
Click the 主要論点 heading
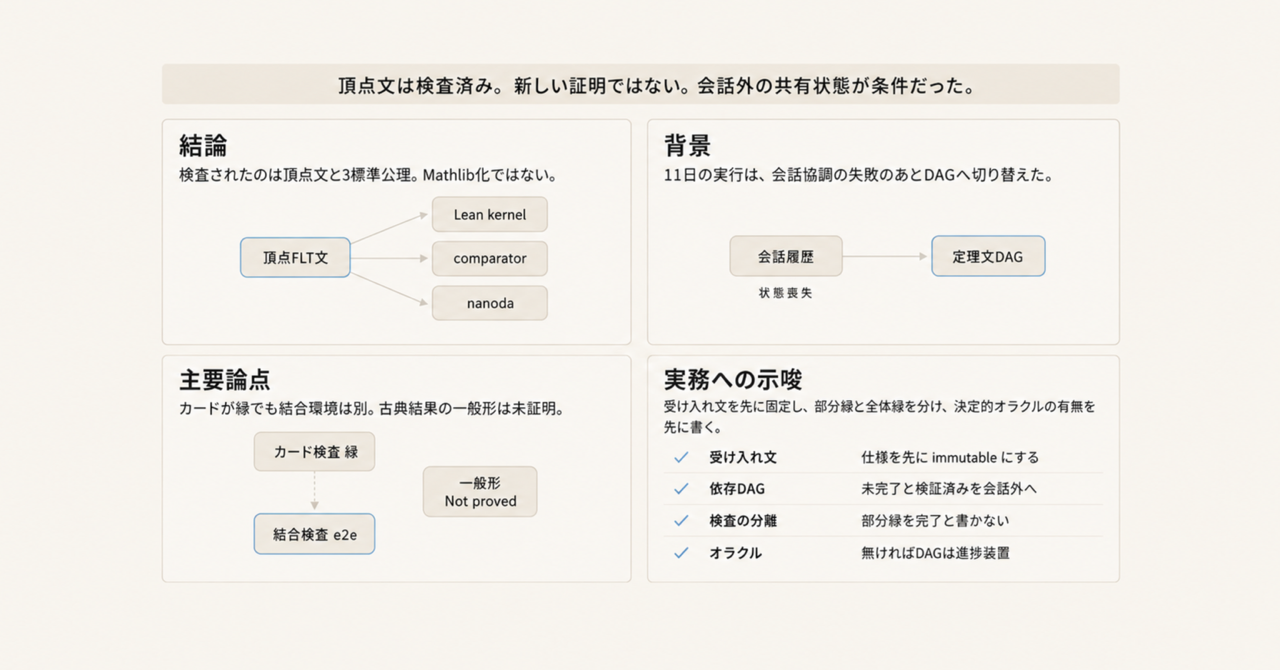click(225, 380)
